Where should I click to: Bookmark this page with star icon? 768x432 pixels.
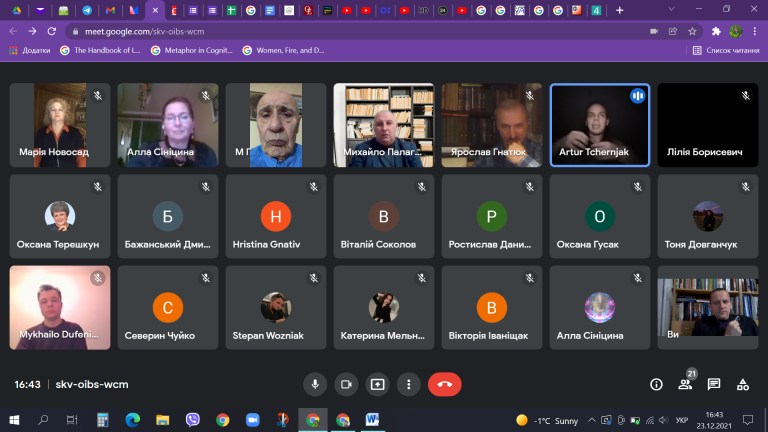tap(692, 31)
